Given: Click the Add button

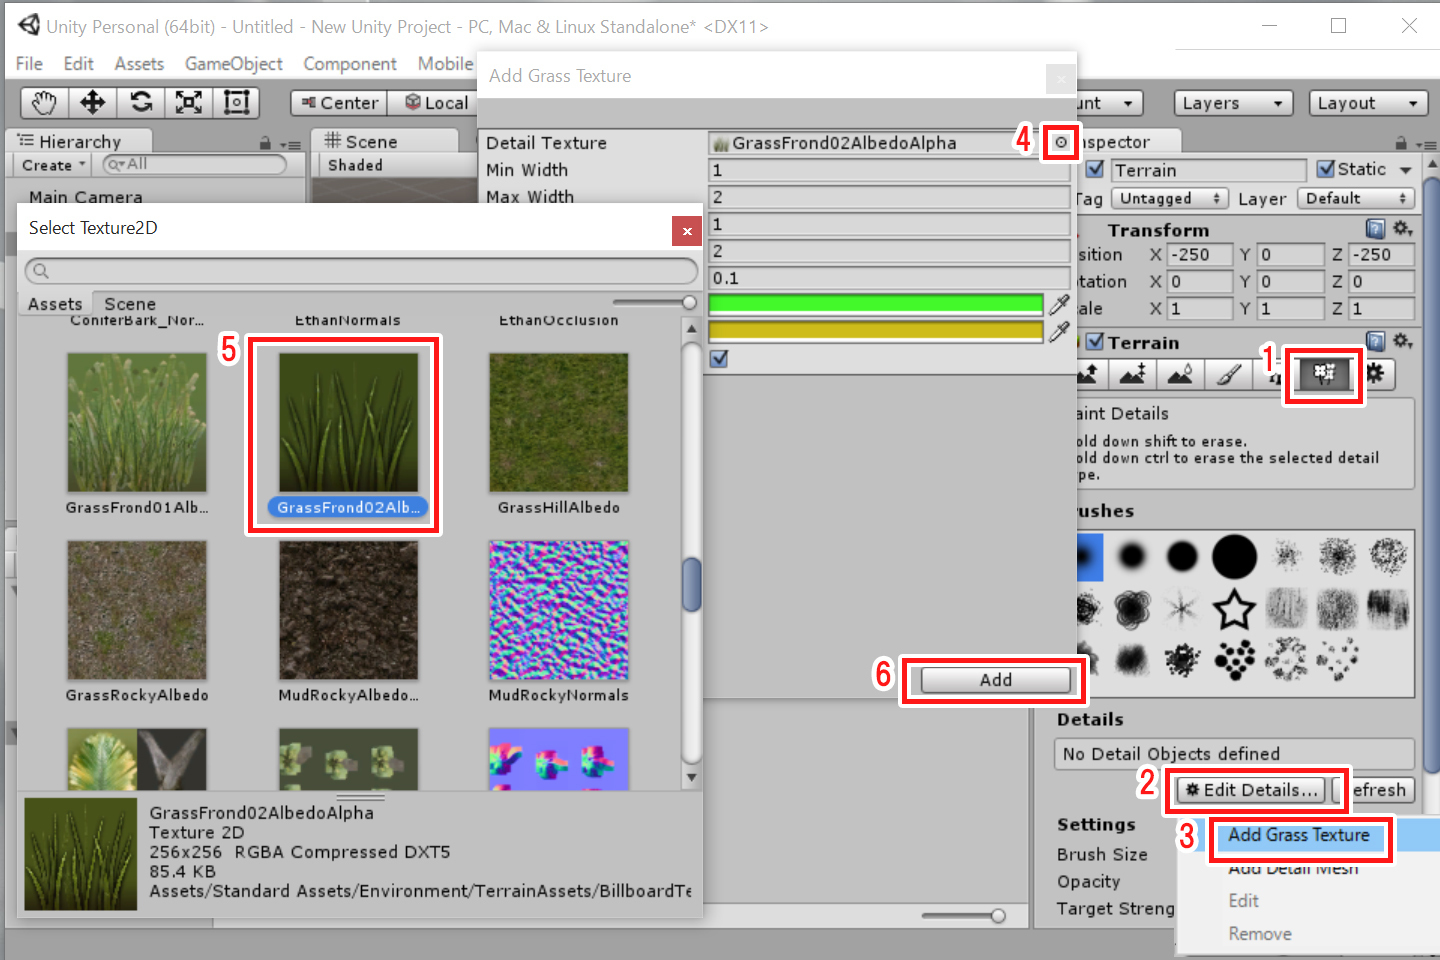Looking at the screenshot, I should [x=995, y=680].
